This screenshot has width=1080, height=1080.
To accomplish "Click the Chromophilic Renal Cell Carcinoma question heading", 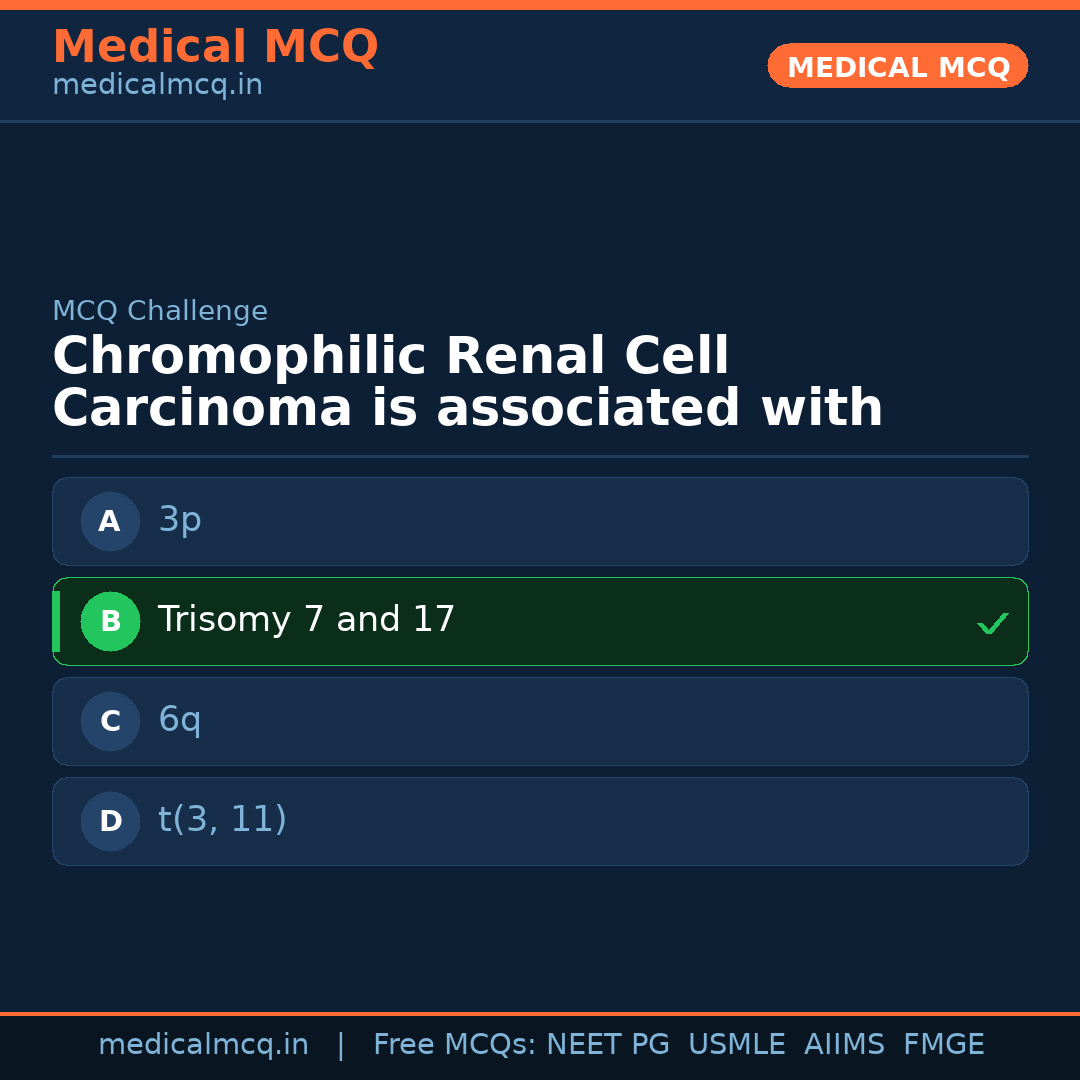I will pos(467,383).
